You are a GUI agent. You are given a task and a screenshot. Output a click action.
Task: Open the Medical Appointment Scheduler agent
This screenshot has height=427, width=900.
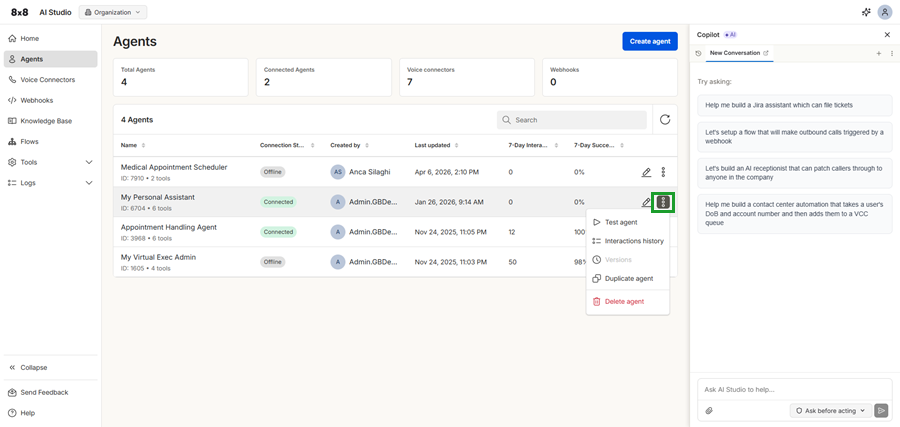(174, 167)
